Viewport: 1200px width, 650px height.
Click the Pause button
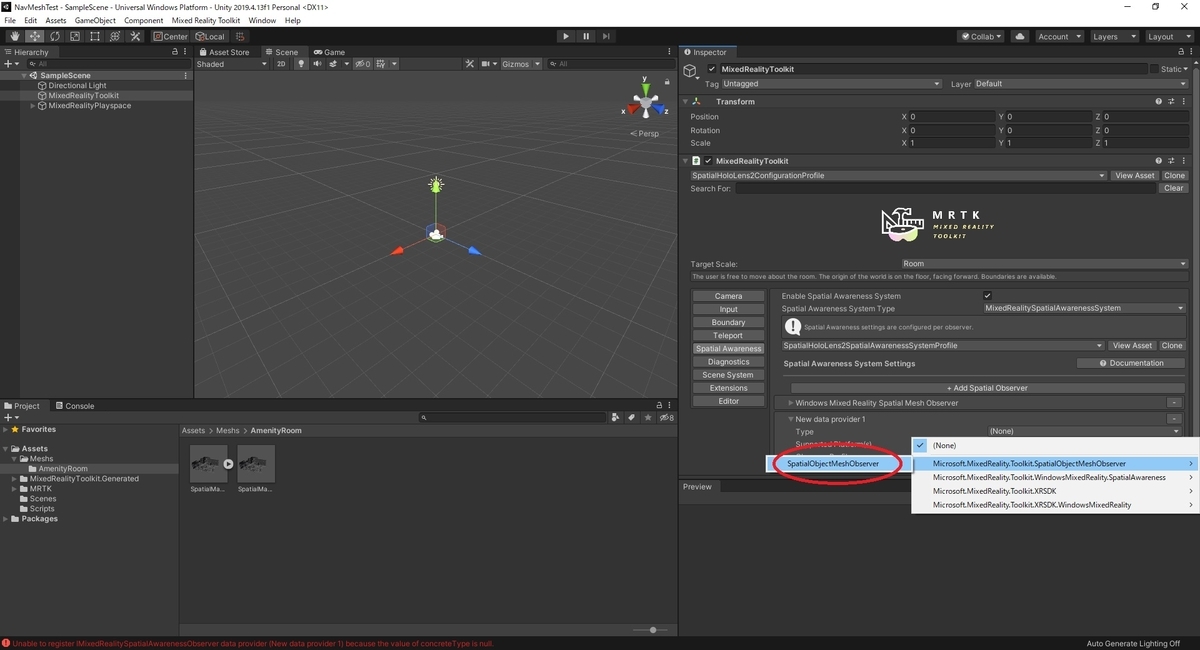tap(586, 37)
